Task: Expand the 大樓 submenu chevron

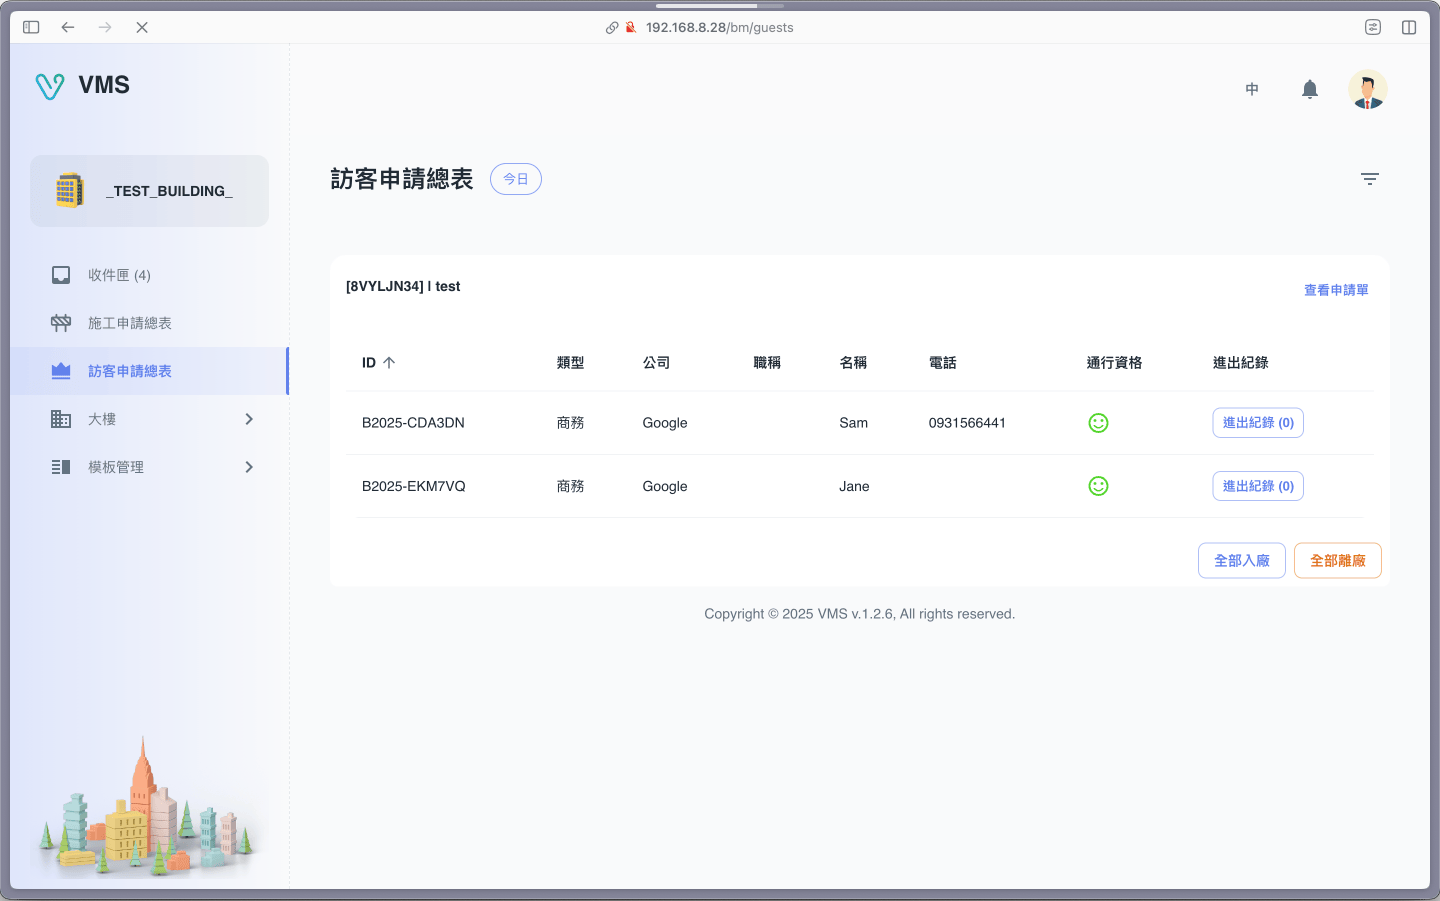Action: point(249,419)
